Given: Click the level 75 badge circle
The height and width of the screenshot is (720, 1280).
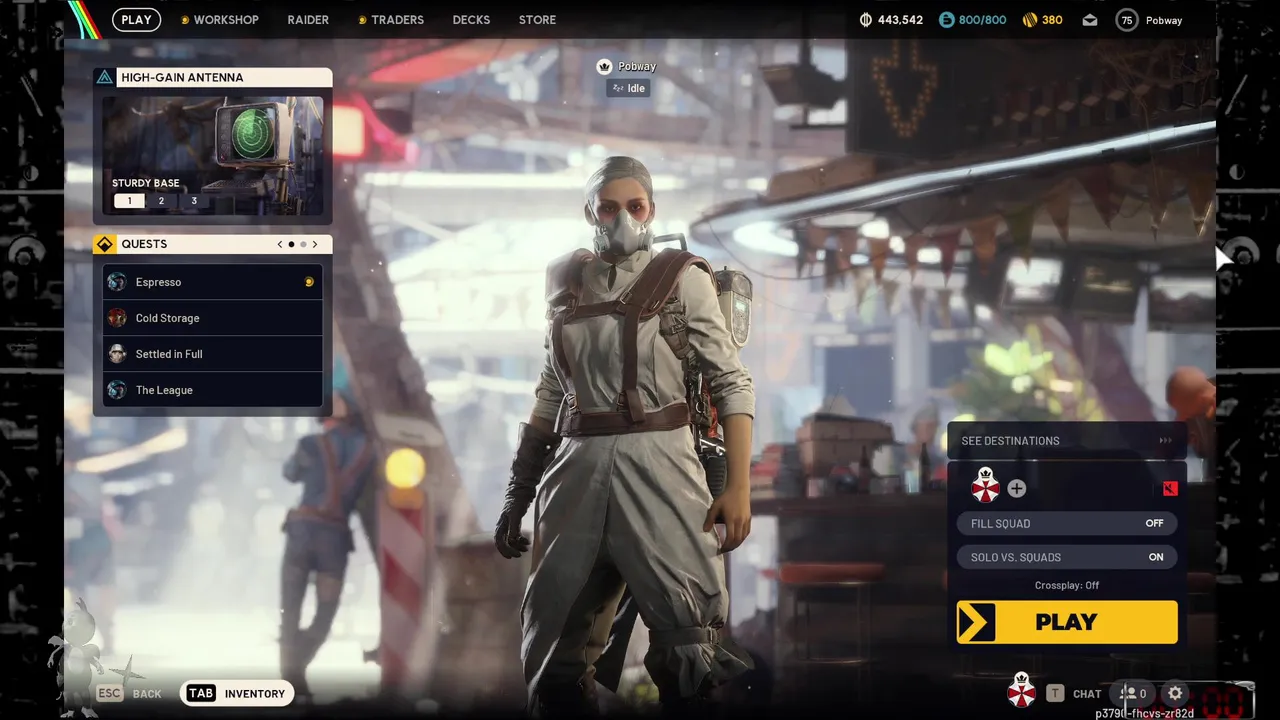Looking at the screenshot, I should point(1127,20).
